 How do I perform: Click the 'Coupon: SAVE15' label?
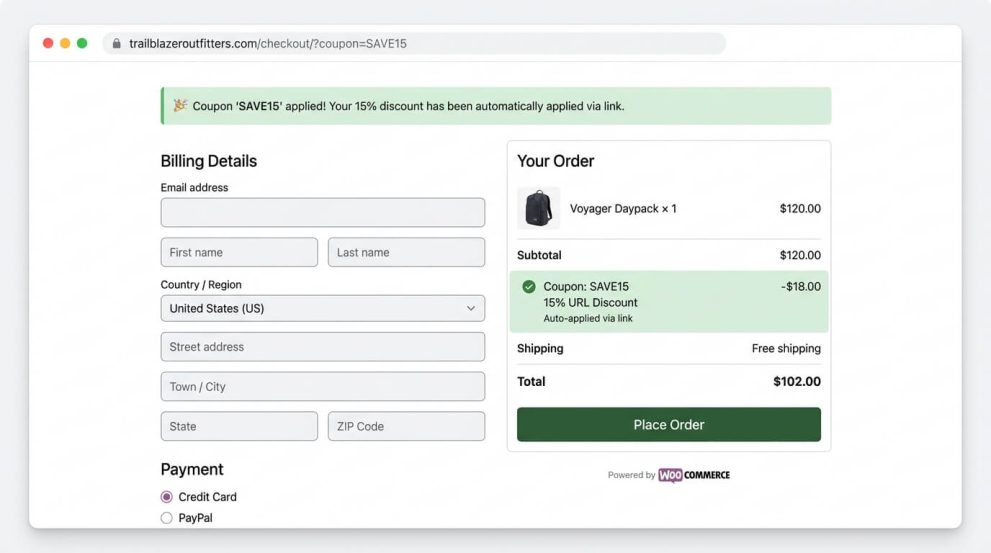(586, 286)
